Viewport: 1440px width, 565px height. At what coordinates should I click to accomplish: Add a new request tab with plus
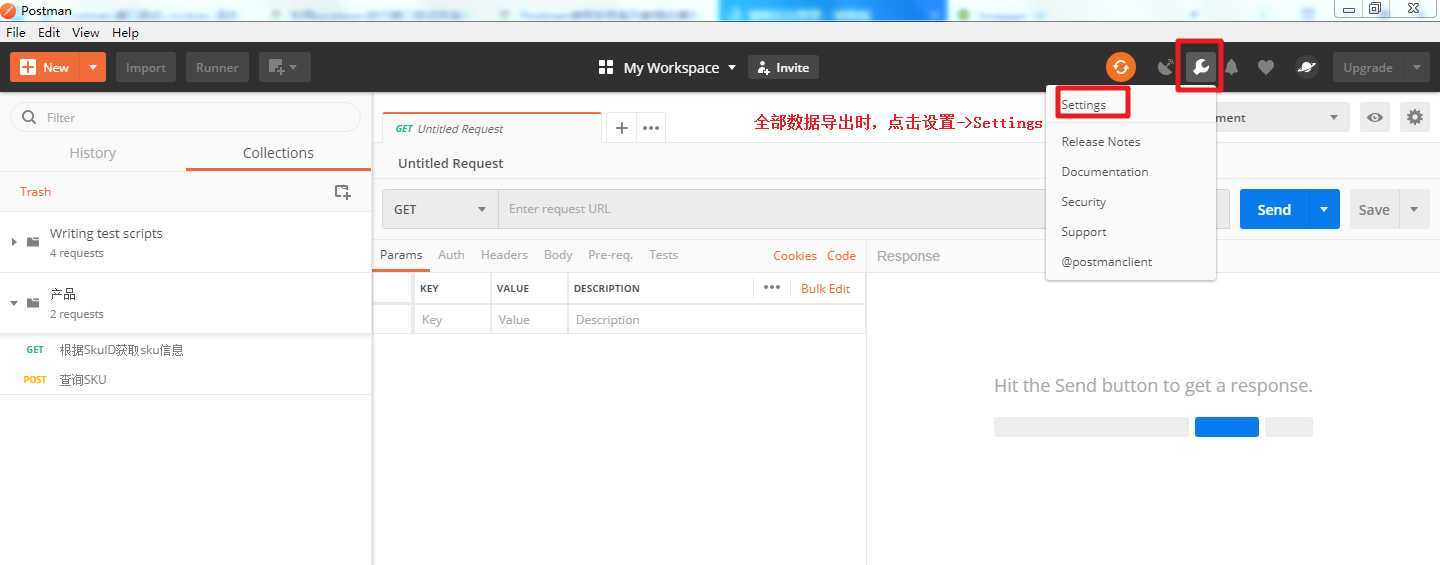(x=621, y=128)
